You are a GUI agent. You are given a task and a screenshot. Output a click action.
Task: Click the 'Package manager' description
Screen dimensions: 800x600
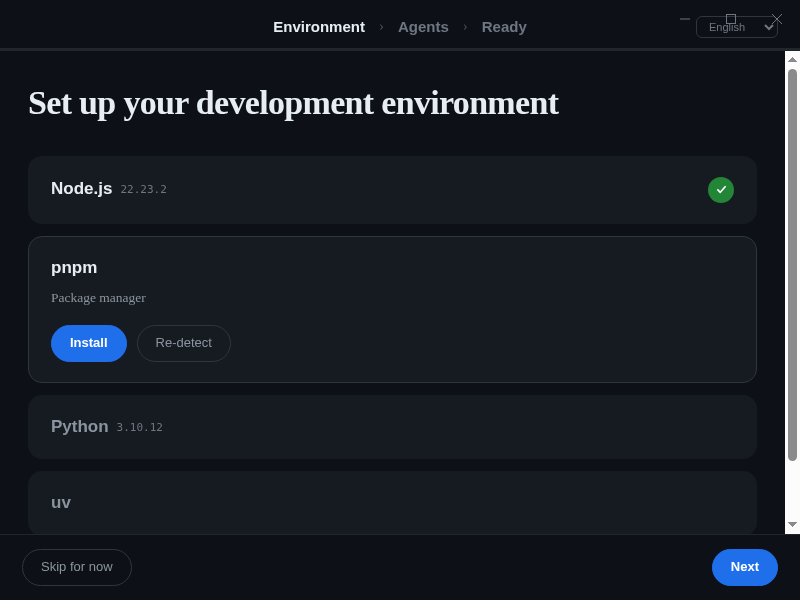tap(98, 298)
